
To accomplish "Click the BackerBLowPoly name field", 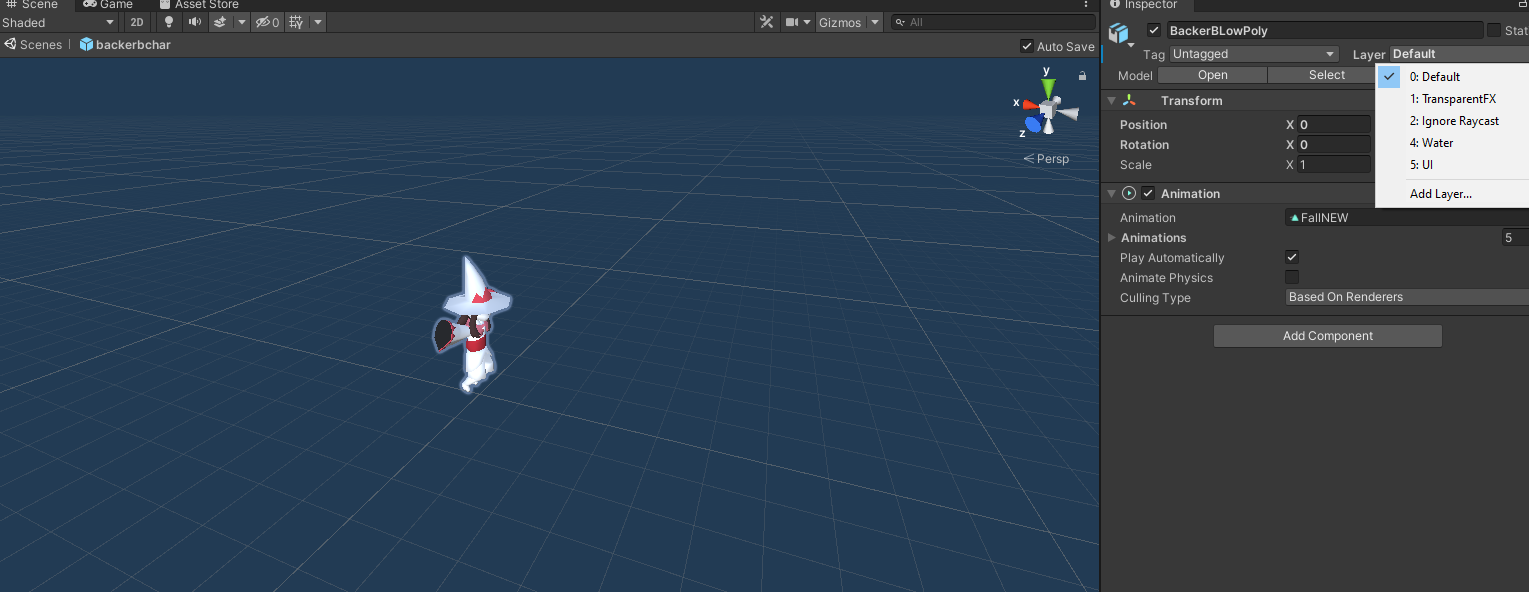I will click(1324, 30).
